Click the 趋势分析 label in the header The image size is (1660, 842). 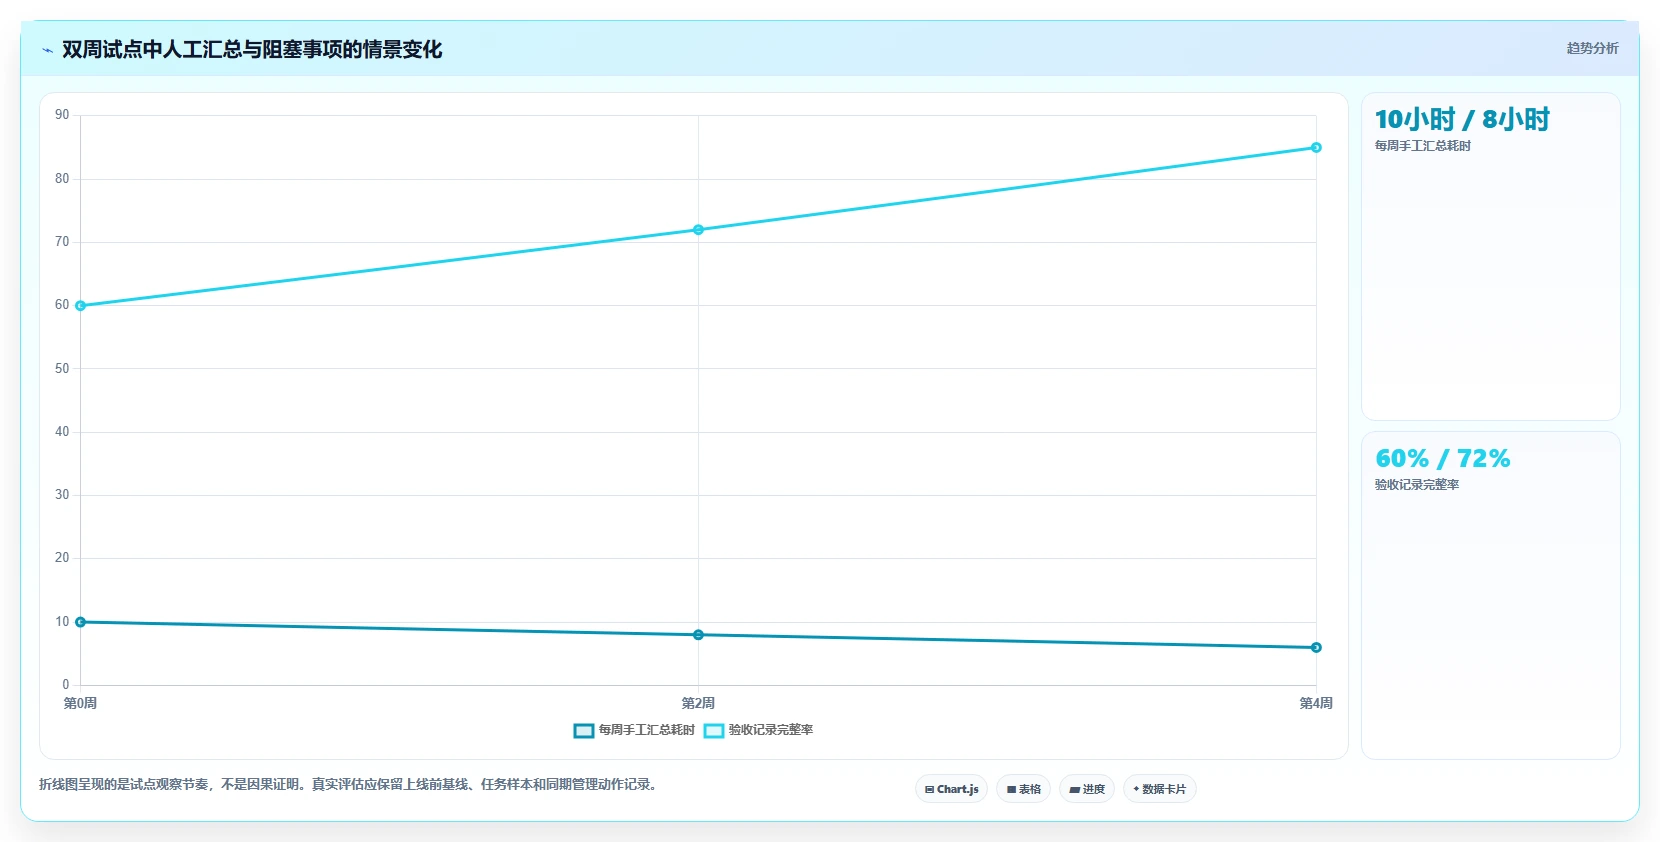1592,48
